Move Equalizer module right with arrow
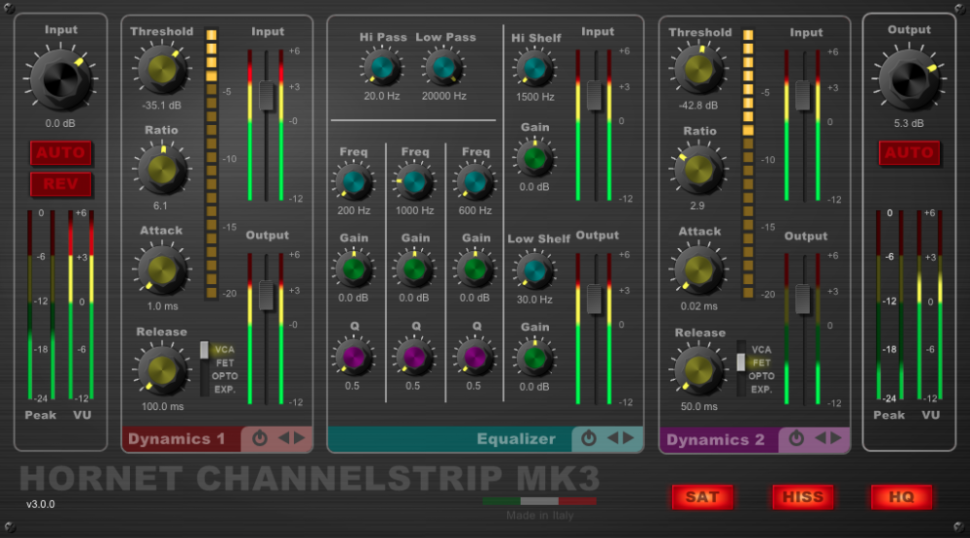The height and width of the screenshot is (538, 970). [627, 439]
